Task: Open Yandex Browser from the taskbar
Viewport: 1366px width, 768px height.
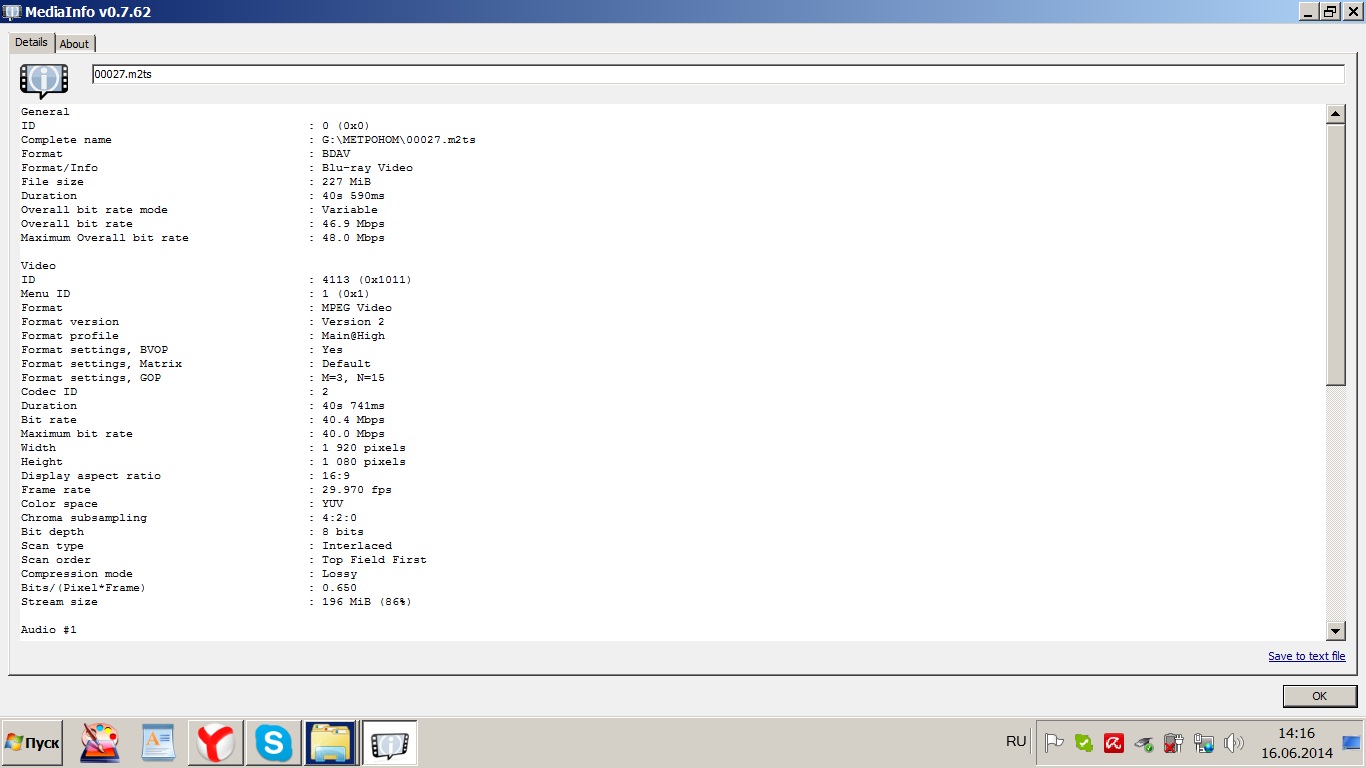Action: coord(215,743)
